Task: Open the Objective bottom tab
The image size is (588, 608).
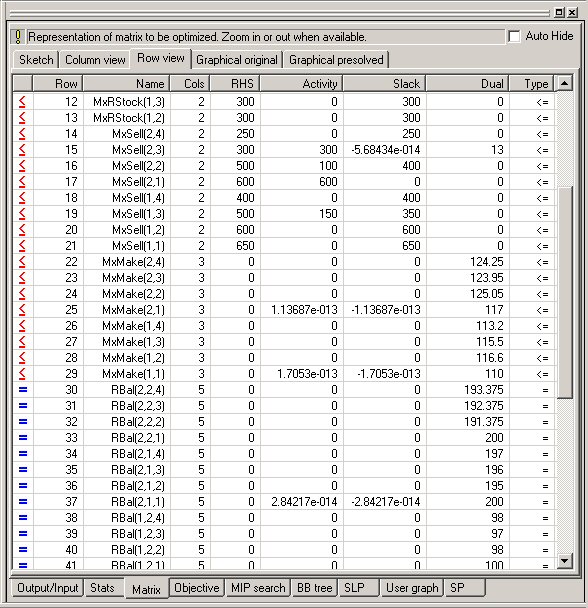Action: [x=197, y=588]
